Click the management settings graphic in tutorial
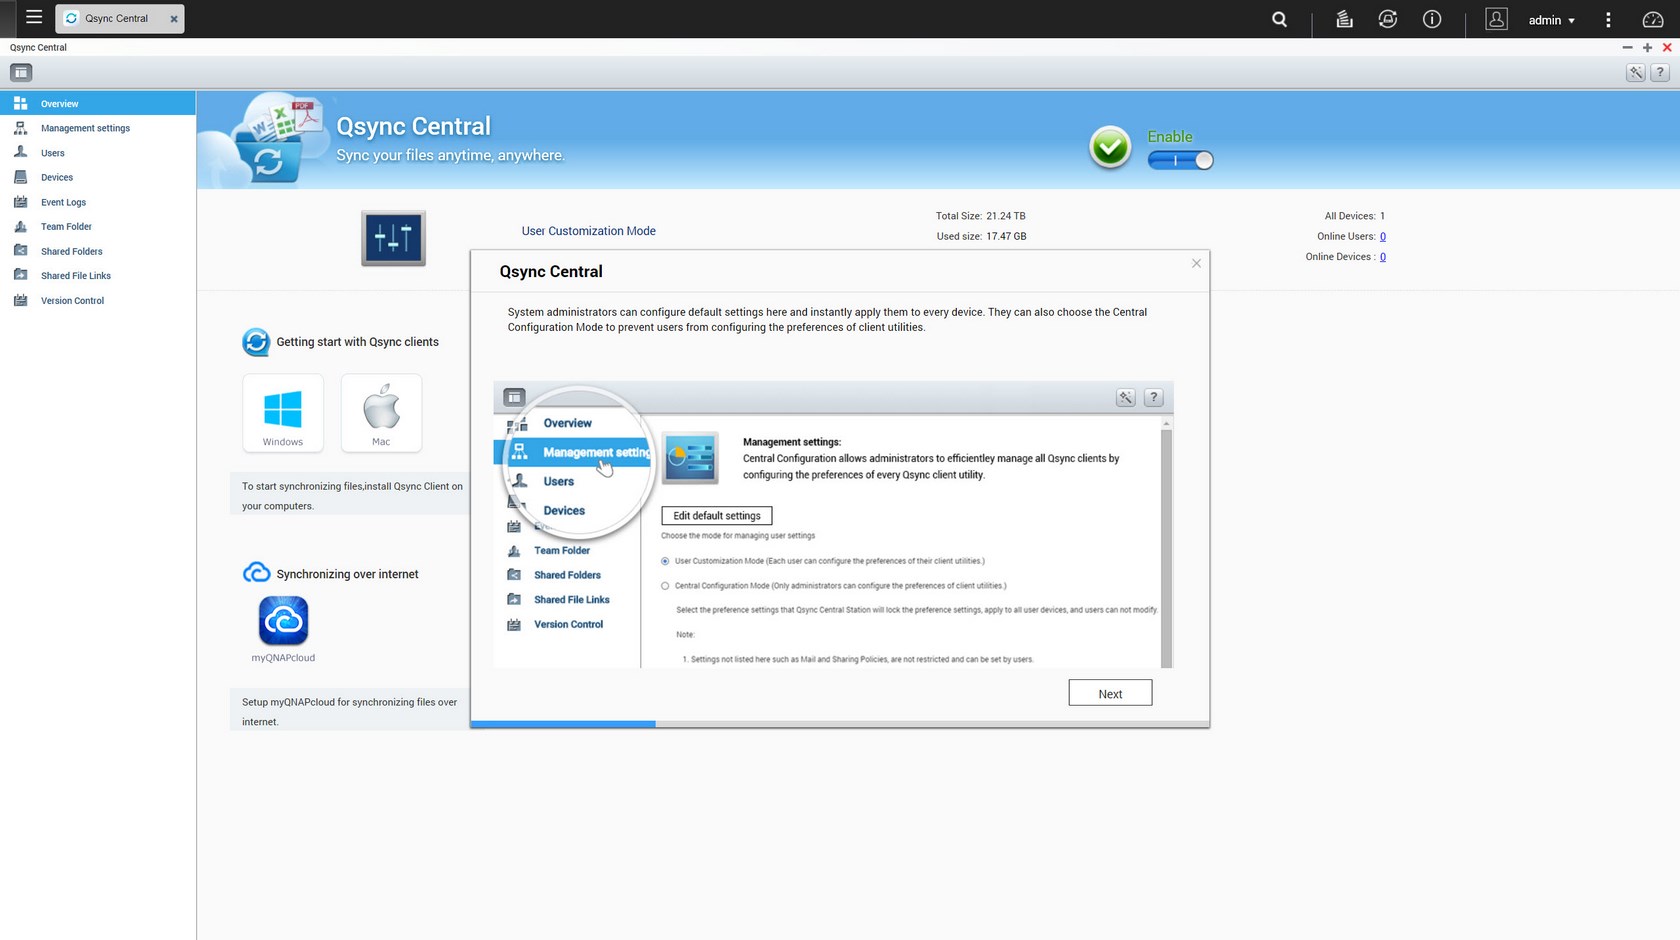Image resolution: width=1680 pixels, height=940 pixels. pyautogui.click(x=690, y=459)
